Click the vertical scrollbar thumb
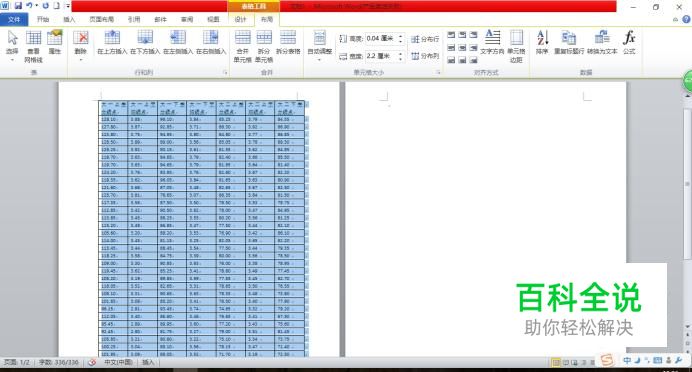This screenshot has height=372, width=692. click(687, 185)
